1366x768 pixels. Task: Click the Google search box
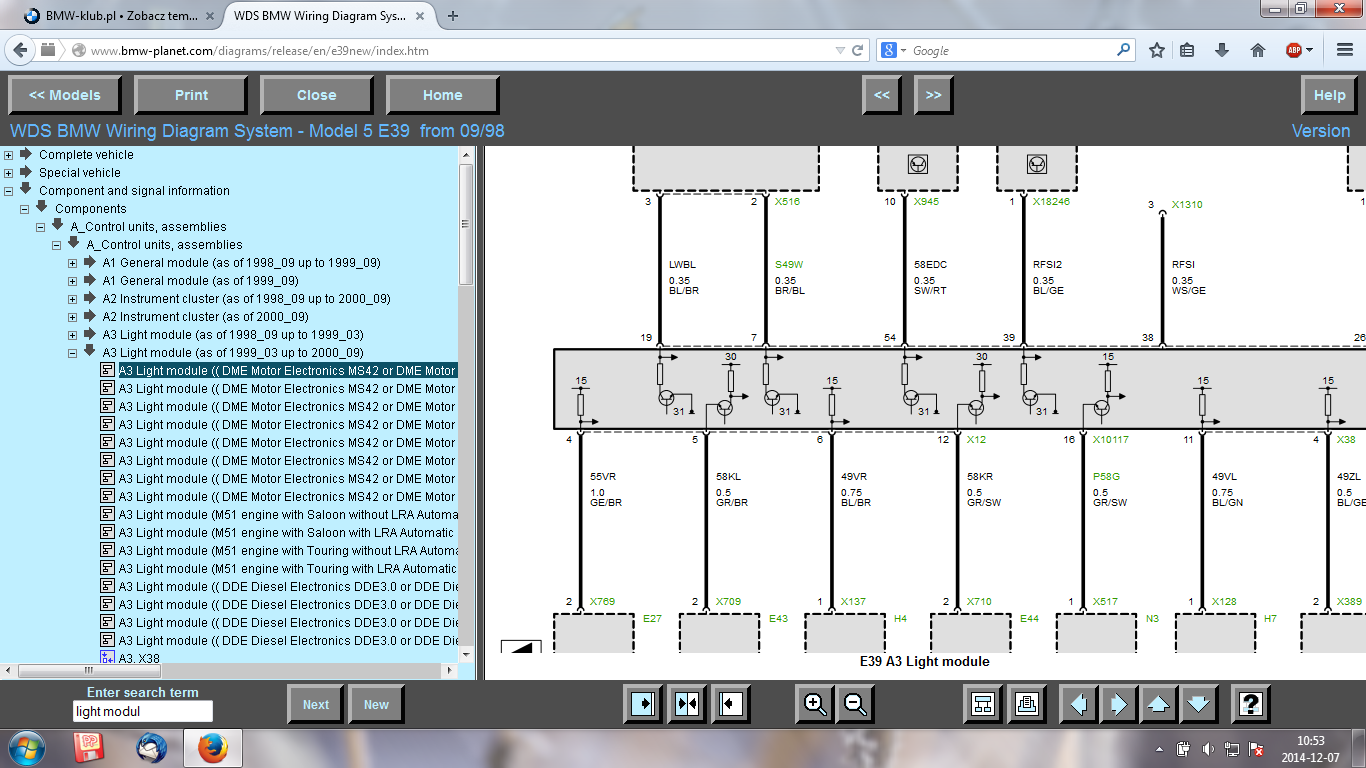pyautogui.click(x=1010, y=50)
